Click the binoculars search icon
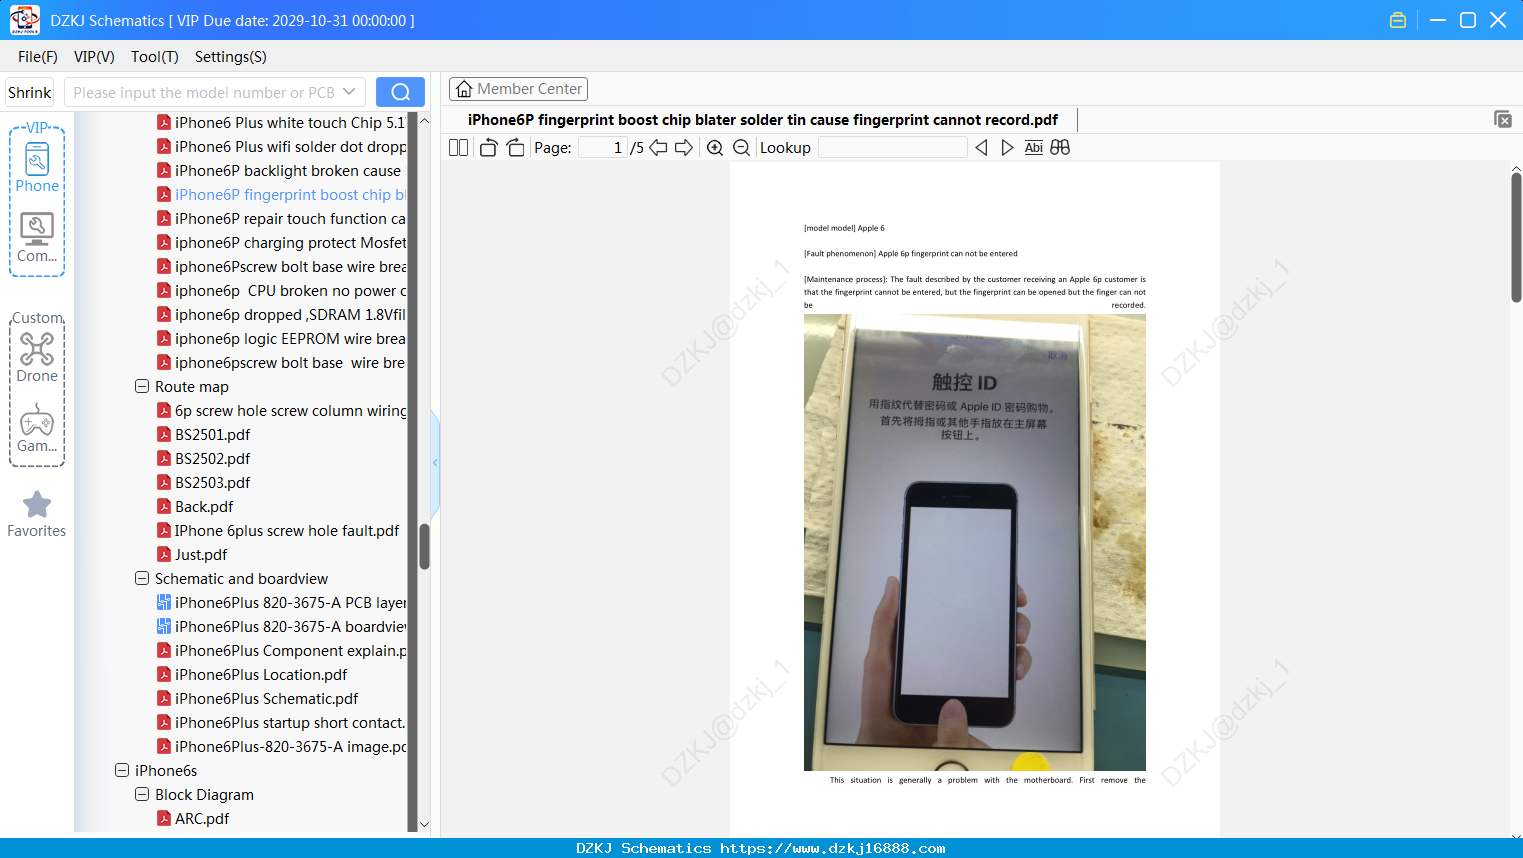 (1060, 147)
